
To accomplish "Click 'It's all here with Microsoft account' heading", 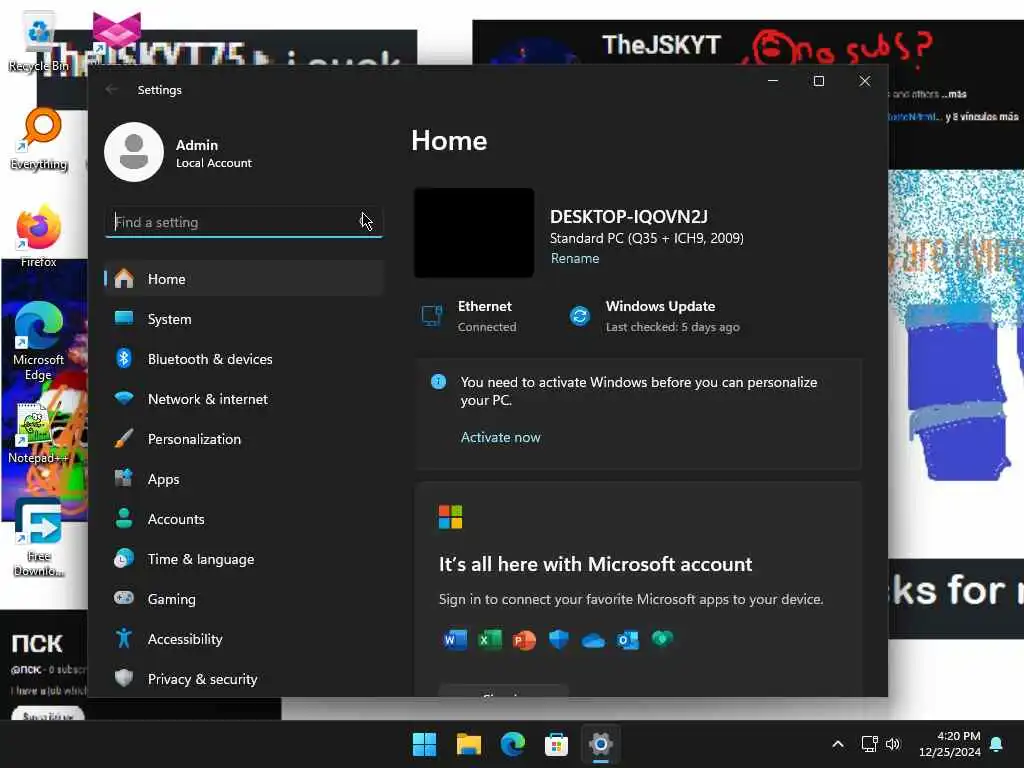I will [x=595, y=564].
